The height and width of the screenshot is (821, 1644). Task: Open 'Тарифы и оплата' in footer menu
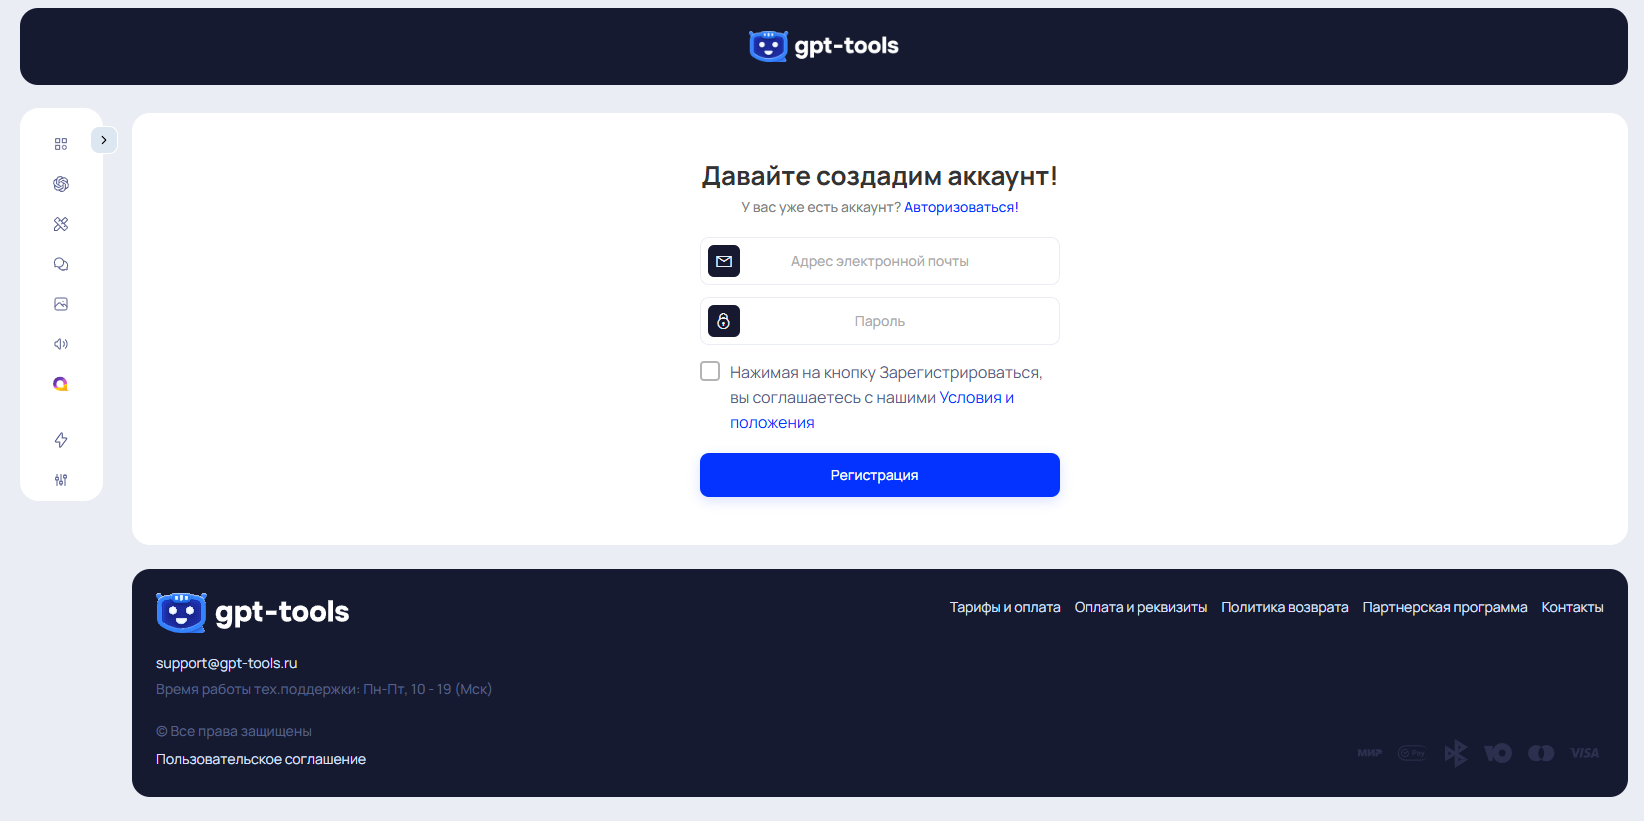click(x=1005, y=607)
